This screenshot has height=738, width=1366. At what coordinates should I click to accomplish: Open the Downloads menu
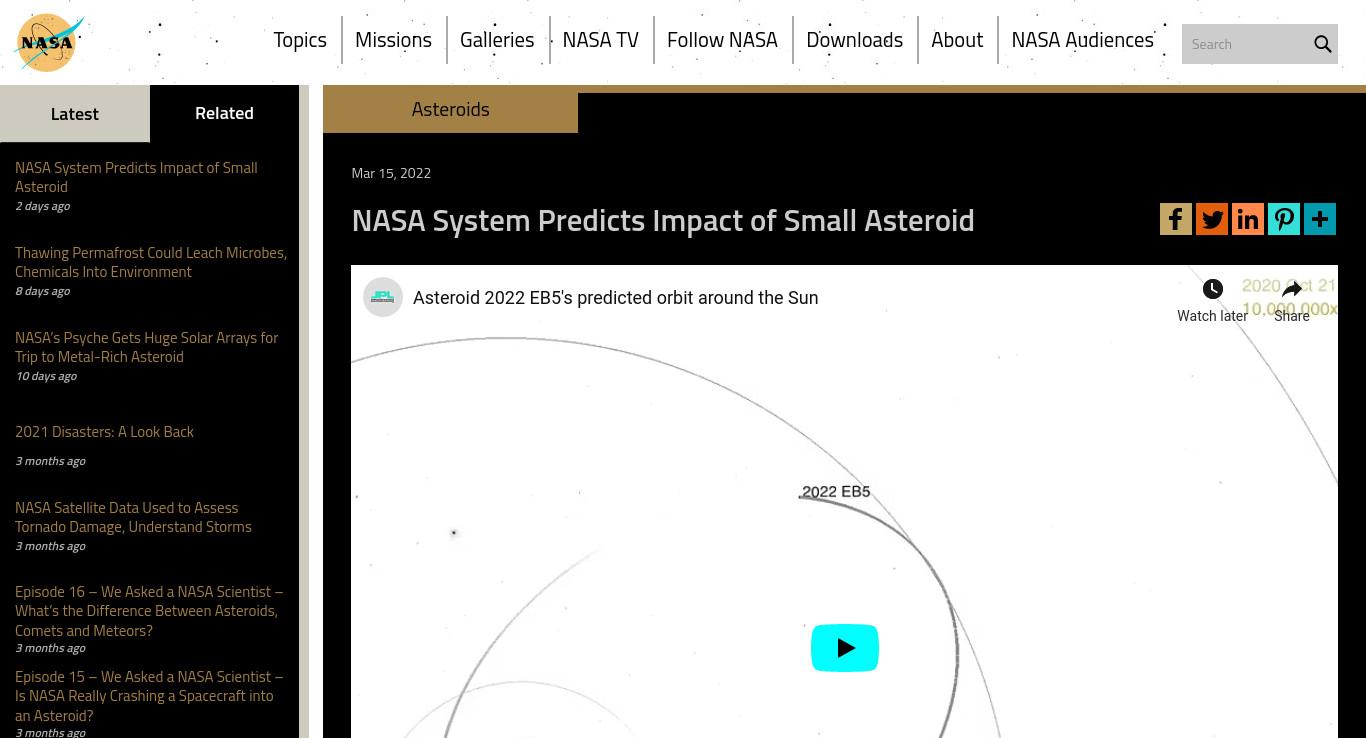pos(854,40)
